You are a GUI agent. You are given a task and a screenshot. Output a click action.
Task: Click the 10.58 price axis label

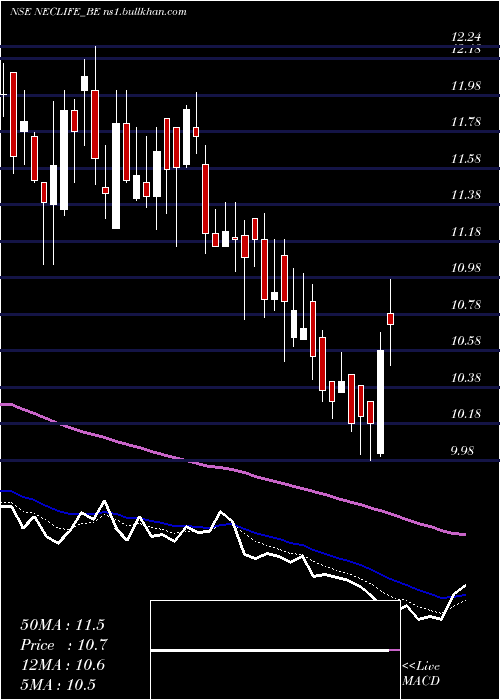(x=466, y=342)
